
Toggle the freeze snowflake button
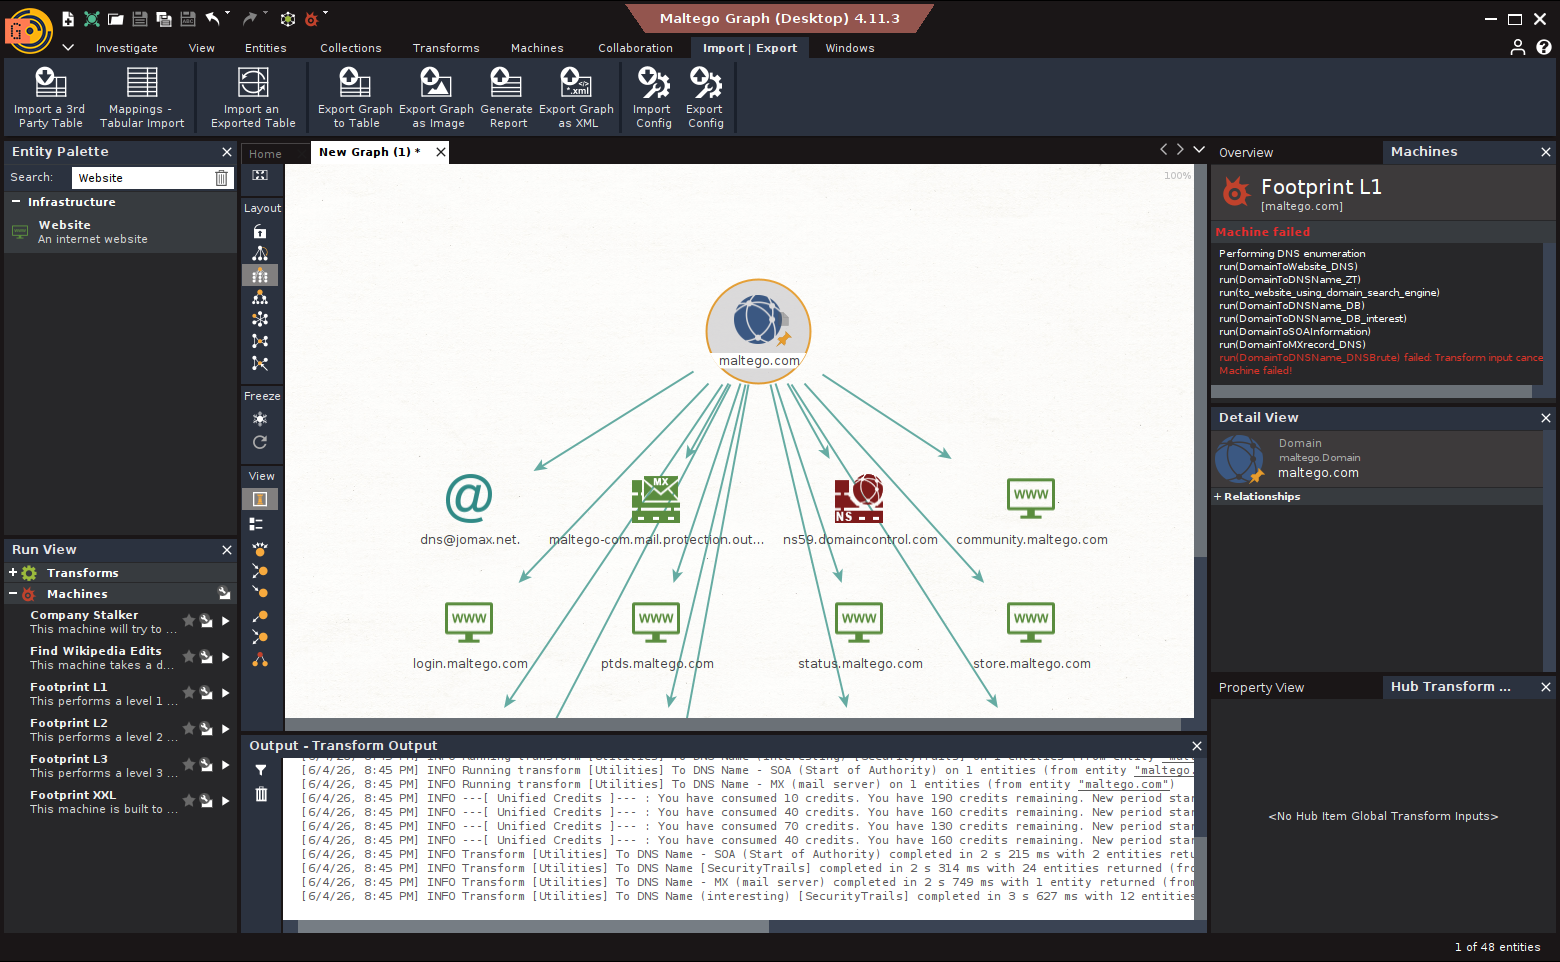pos(260,419)
